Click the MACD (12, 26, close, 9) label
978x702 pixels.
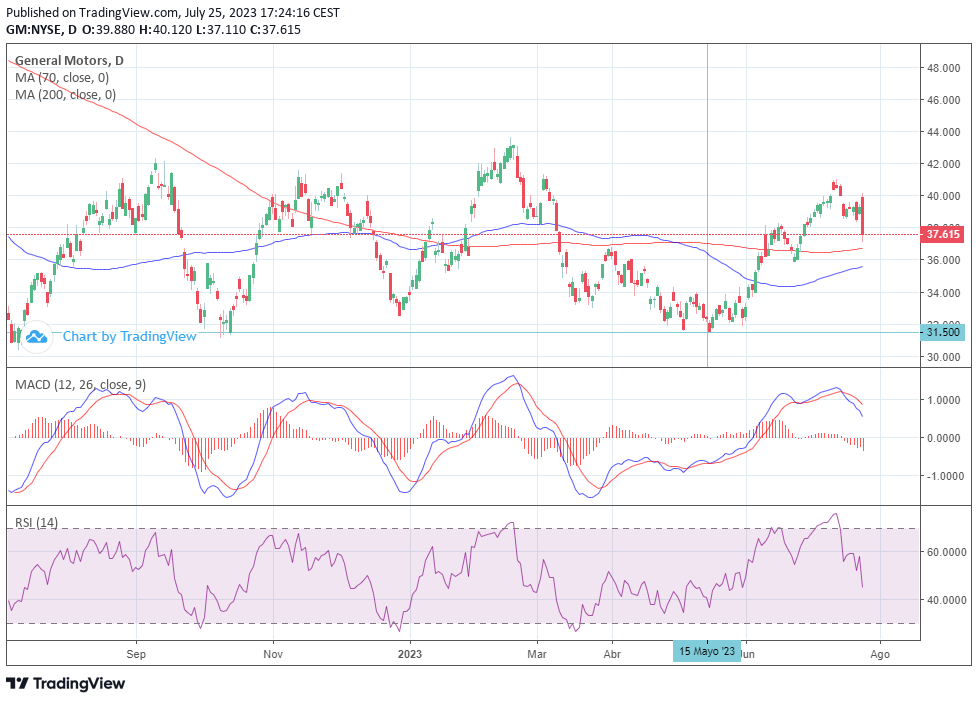[80, 384]
